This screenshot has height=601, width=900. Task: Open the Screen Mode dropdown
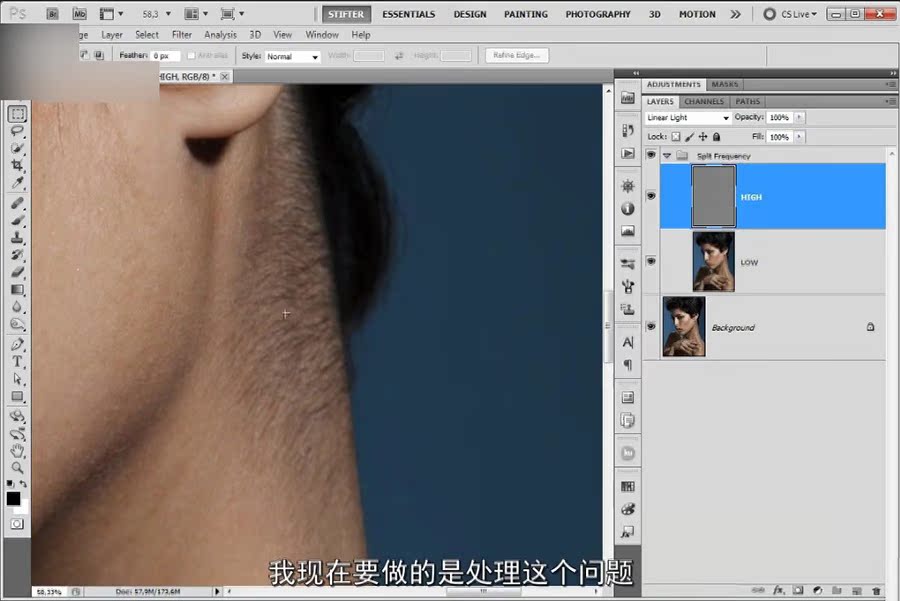pyautogui.click(x=232, y=14)
